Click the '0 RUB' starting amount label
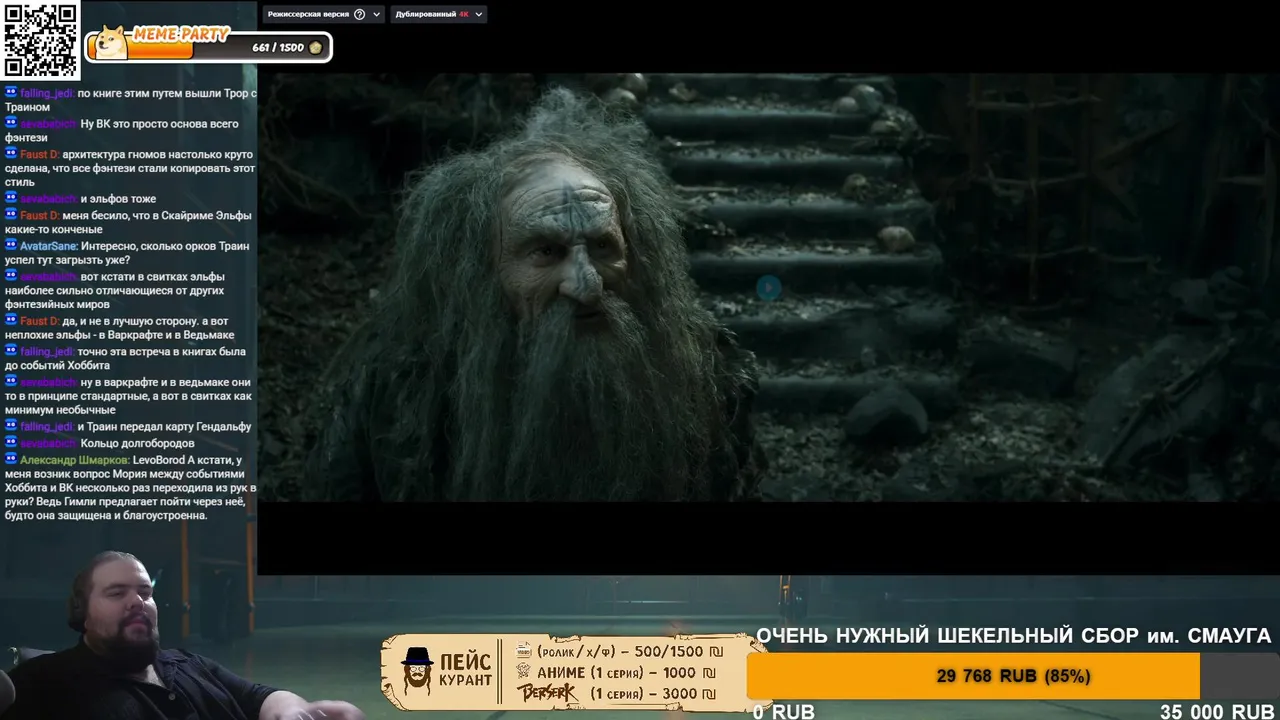This screenshot has height=720, width=1280. [x=784, y=712]
